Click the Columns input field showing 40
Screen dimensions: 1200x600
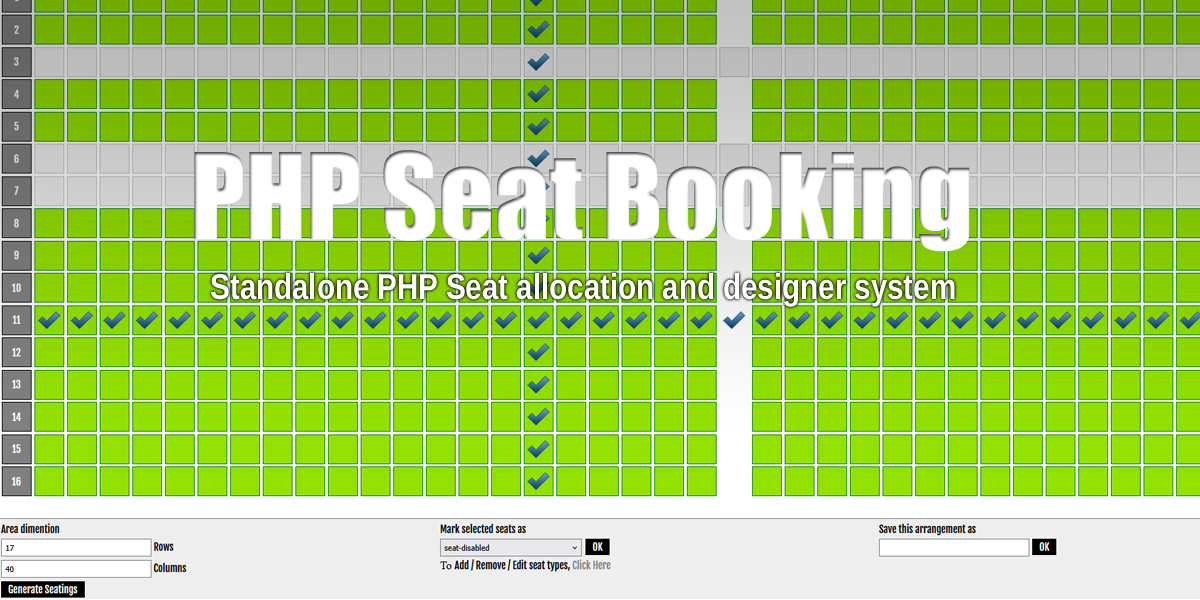tap(76, 568)
